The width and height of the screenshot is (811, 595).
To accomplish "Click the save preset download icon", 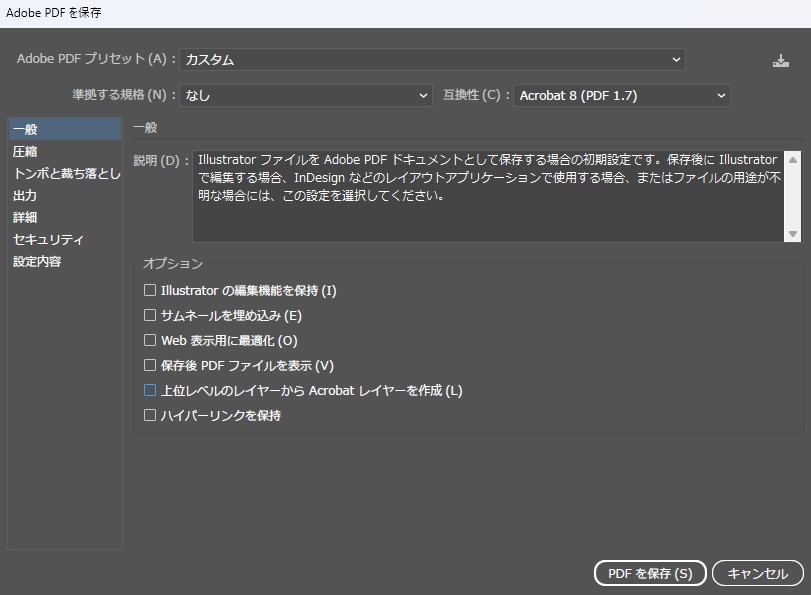I will (780, 61).
